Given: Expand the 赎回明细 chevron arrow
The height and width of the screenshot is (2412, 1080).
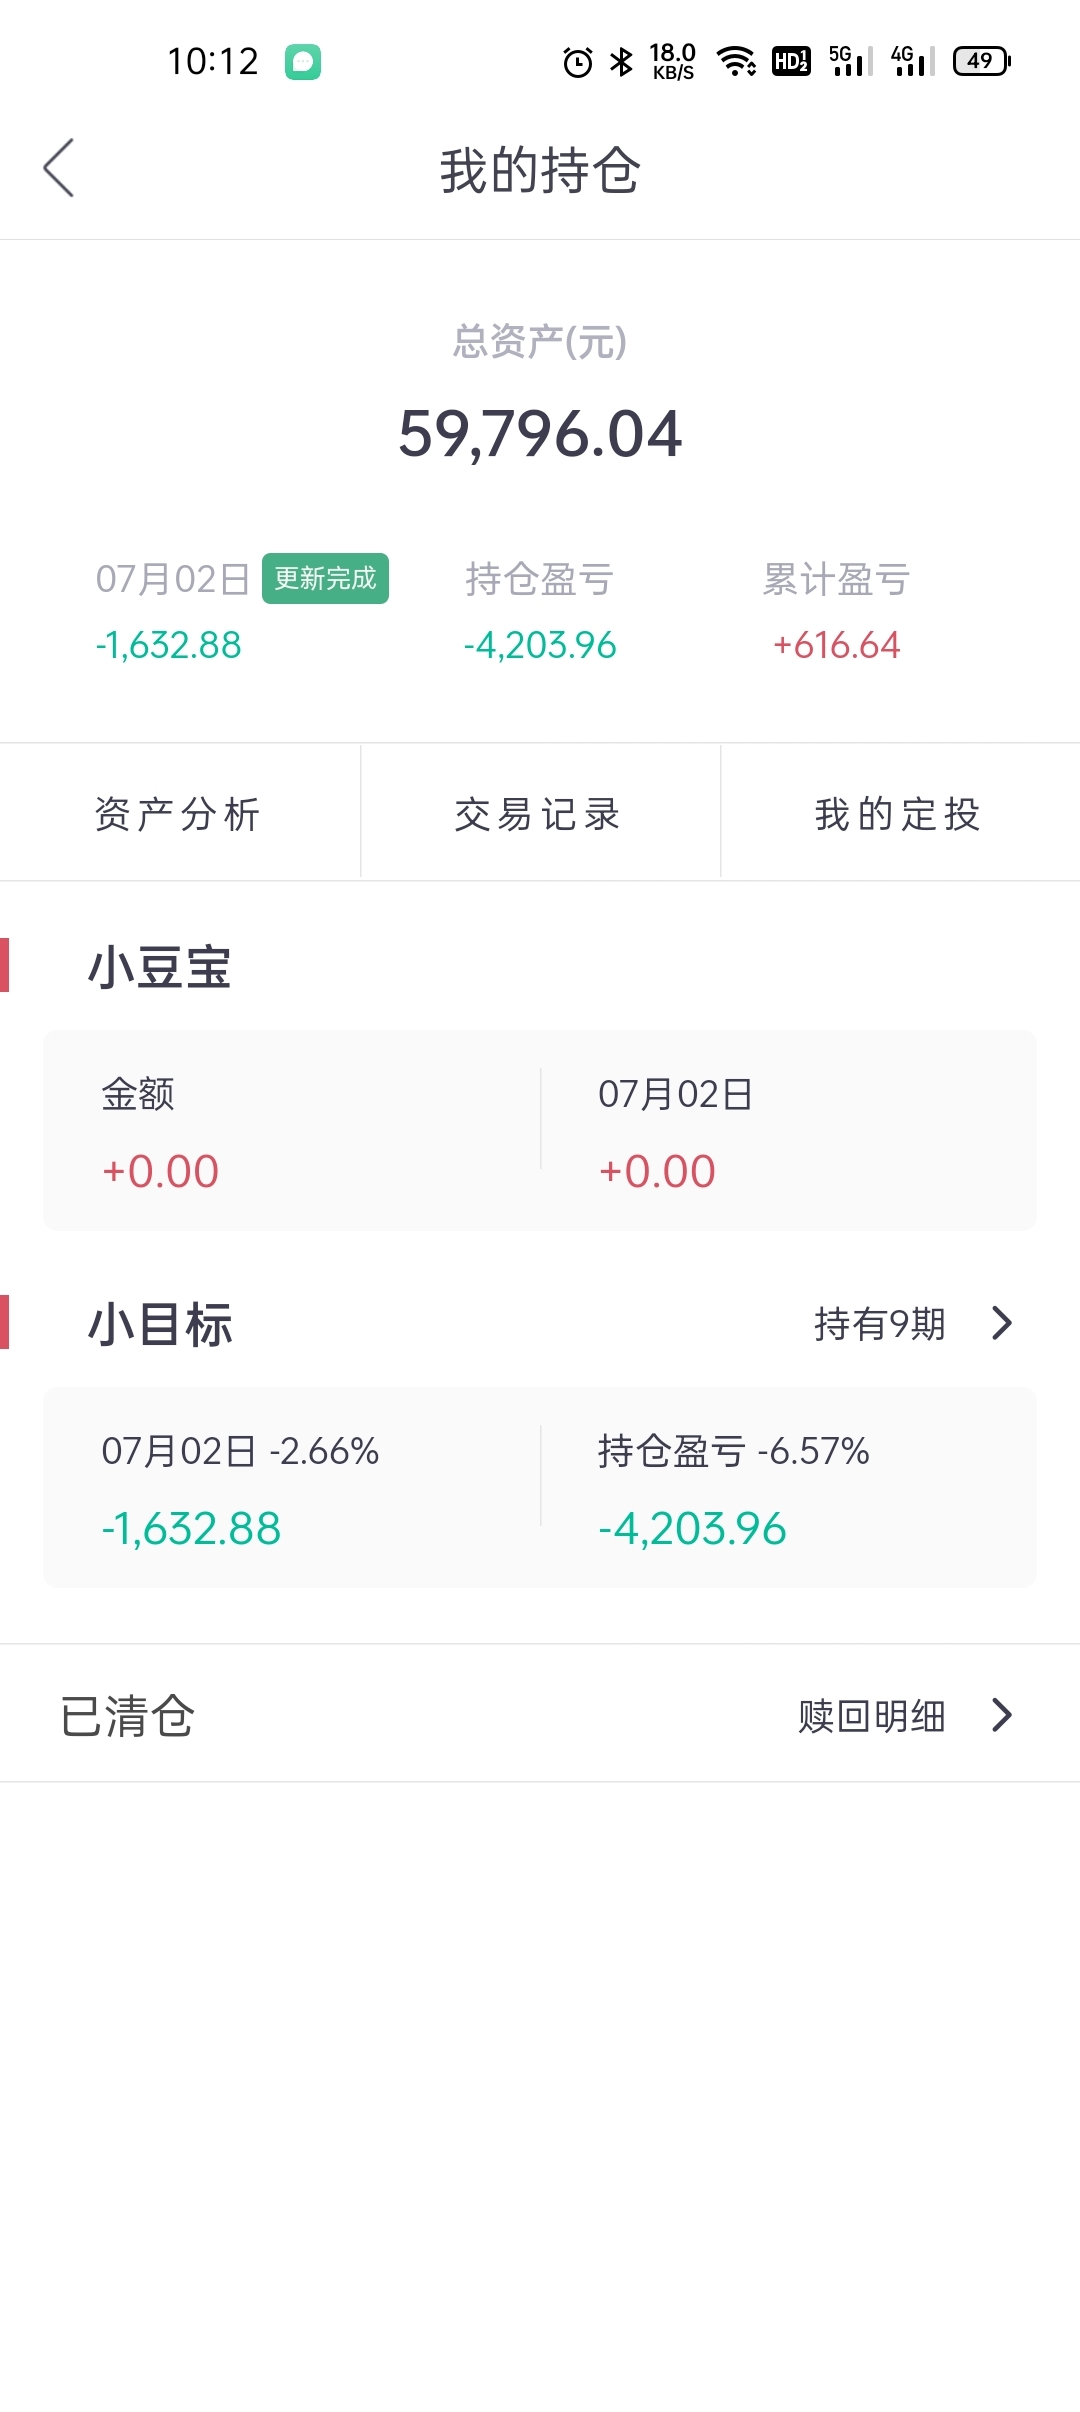Looking at the screenshot, I should point(1002,1715).
